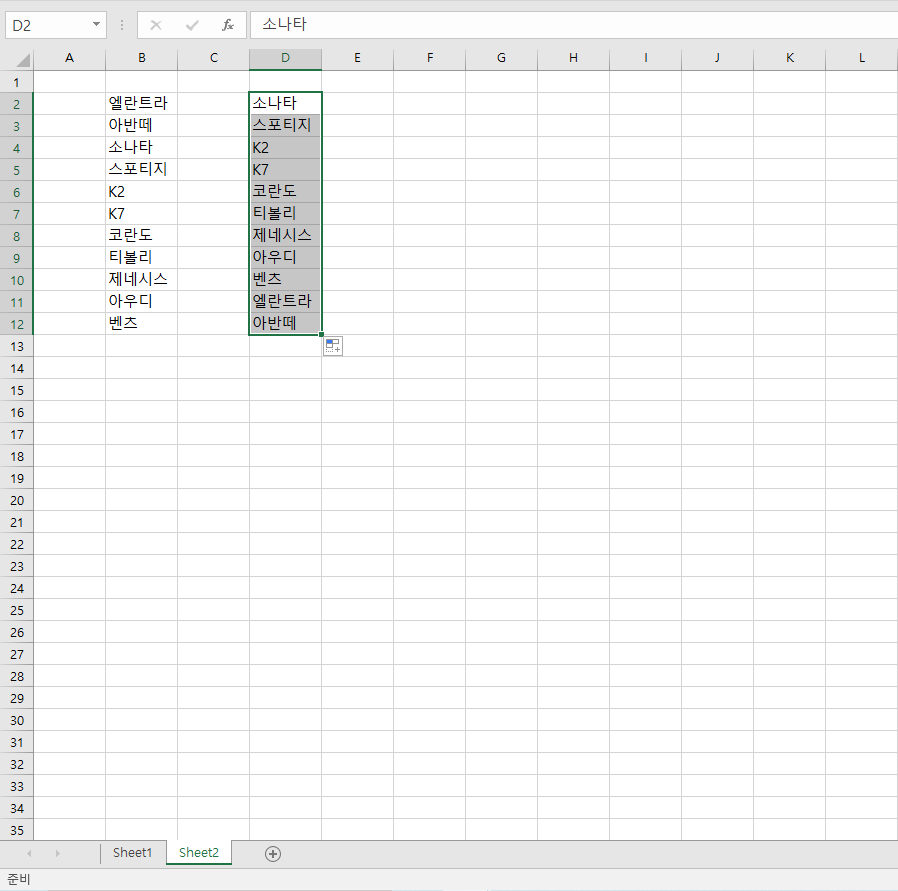This screenshot has height=891, width=898.
Task: Click the 준비 status bar indicator
Action: tap(18, 879)
